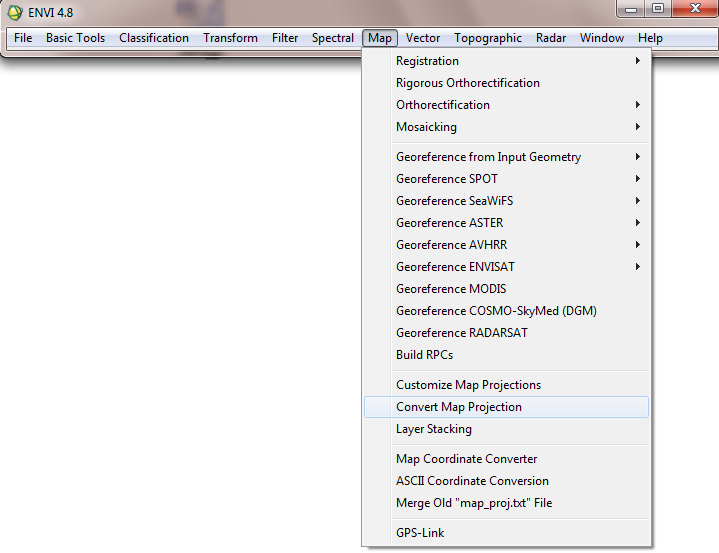Select Georeference MODIS
This screenshot has height=553, width=719.
tap(506, 289)
